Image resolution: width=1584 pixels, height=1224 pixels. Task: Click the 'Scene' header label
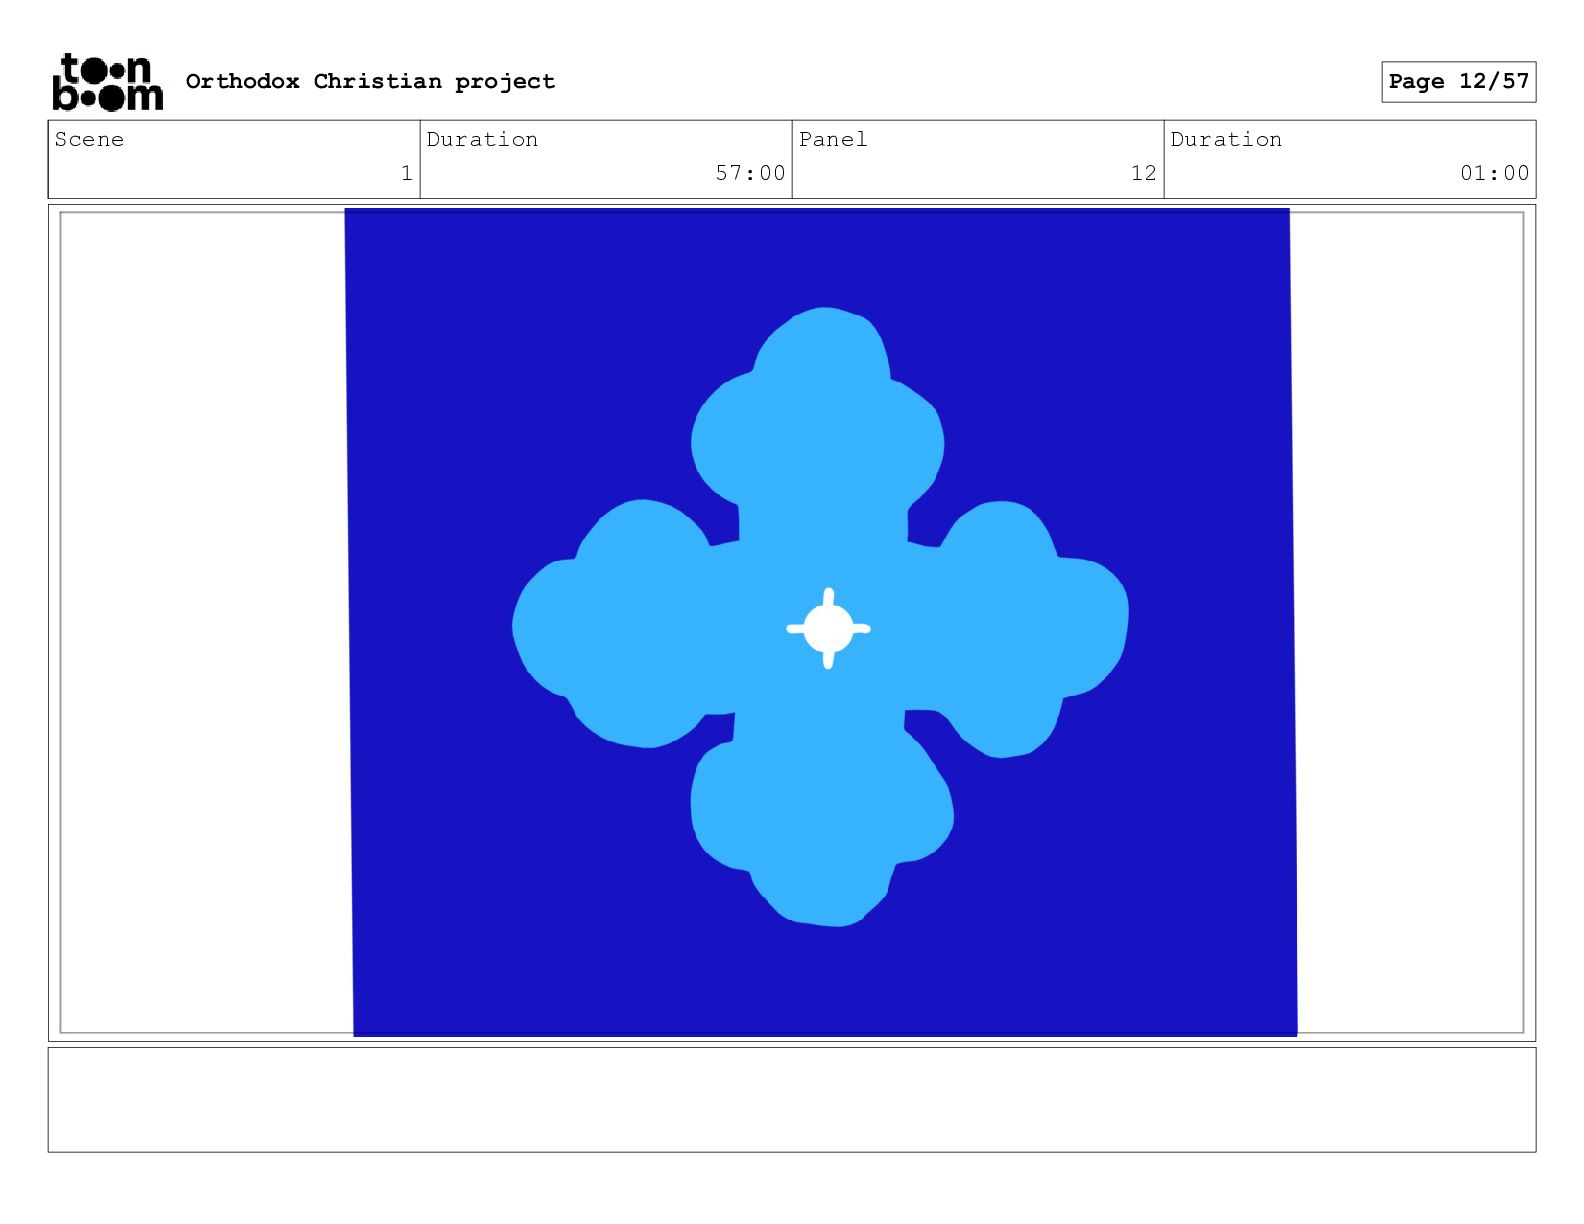pos(89,139)
